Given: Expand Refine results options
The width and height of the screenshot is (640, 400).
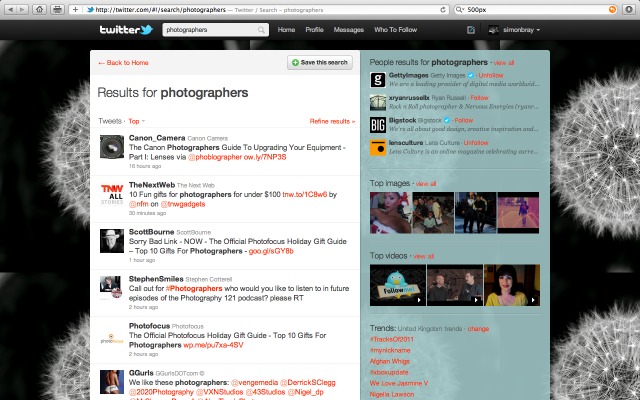Looking at the screenshot, I should tap(332, 121).
